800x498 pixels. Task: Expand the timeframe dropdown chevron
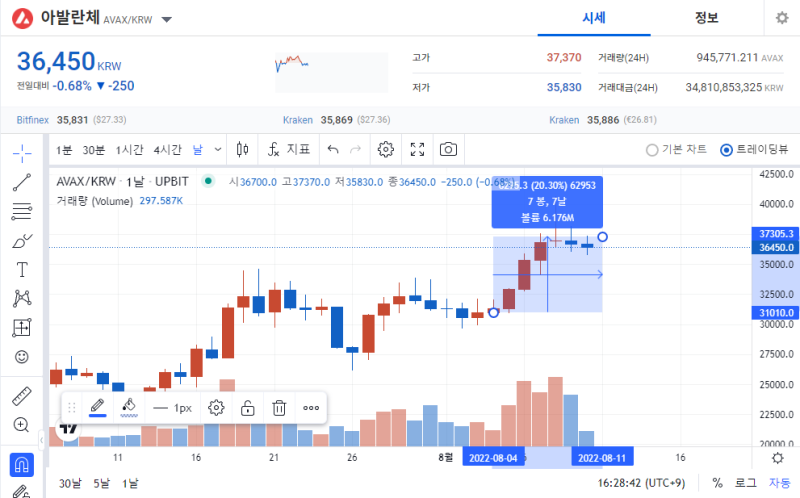218,150
